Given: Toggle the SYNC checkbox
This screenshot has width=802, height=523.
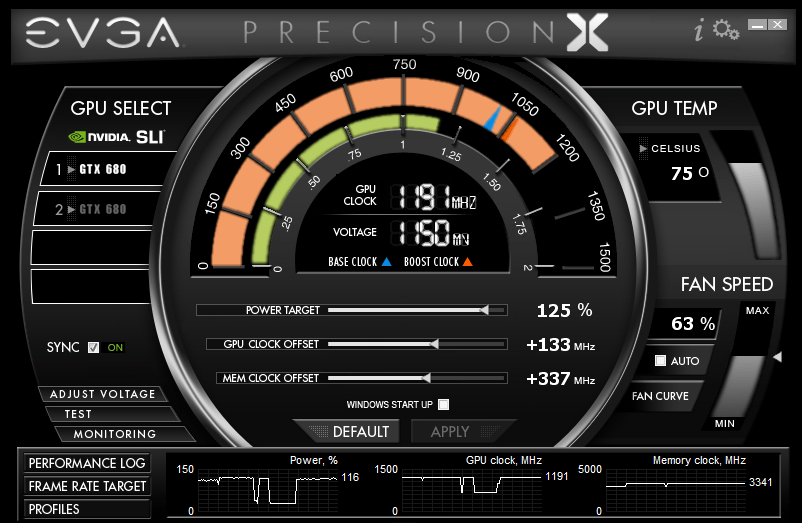Looking at the screenshot, I should (93, 348).
